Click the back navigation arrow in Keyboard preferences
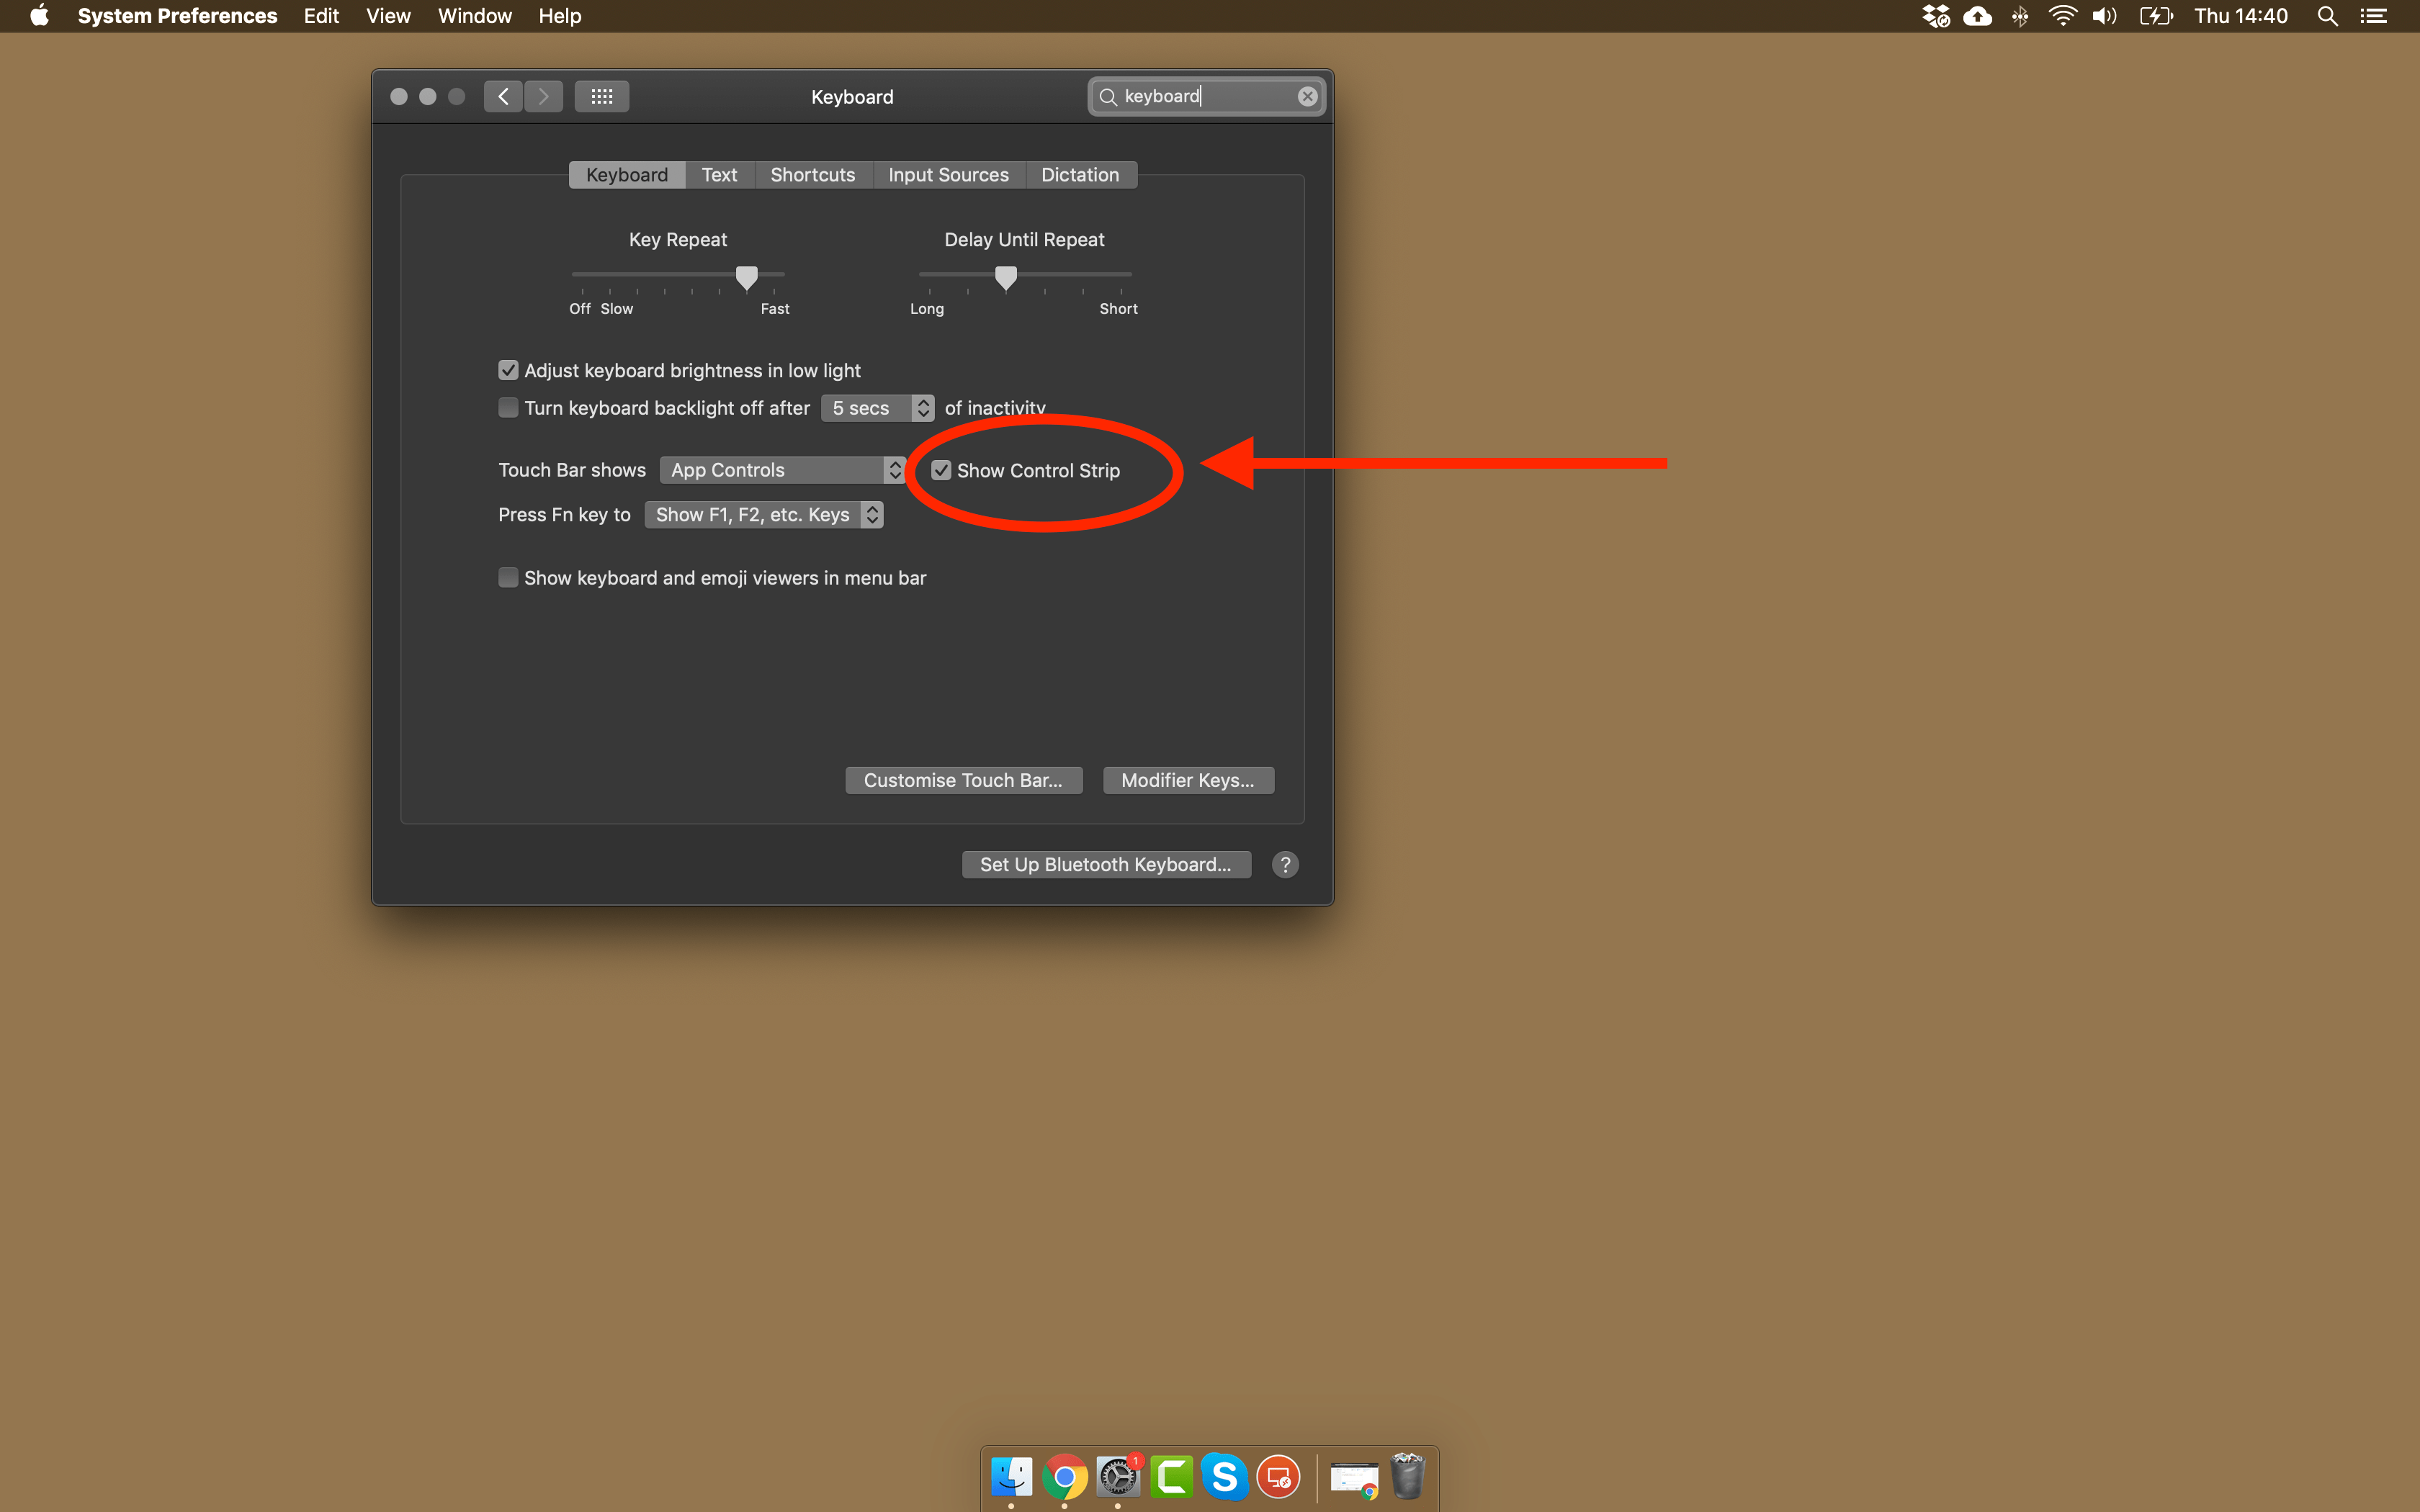Screen dimensions: 2420x1512 click(503, 96)
